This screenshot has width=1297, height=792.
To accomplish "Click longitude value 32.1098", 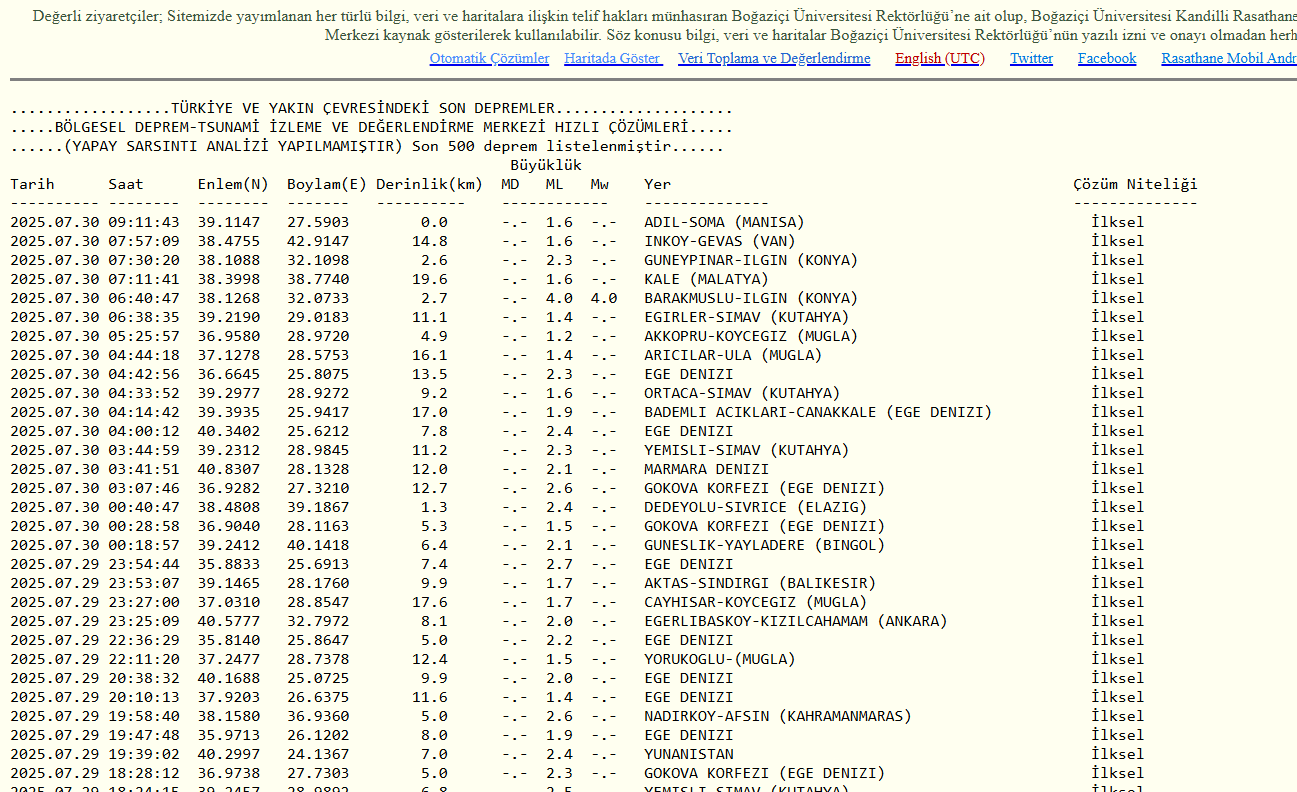I will (x=318, y=260).
